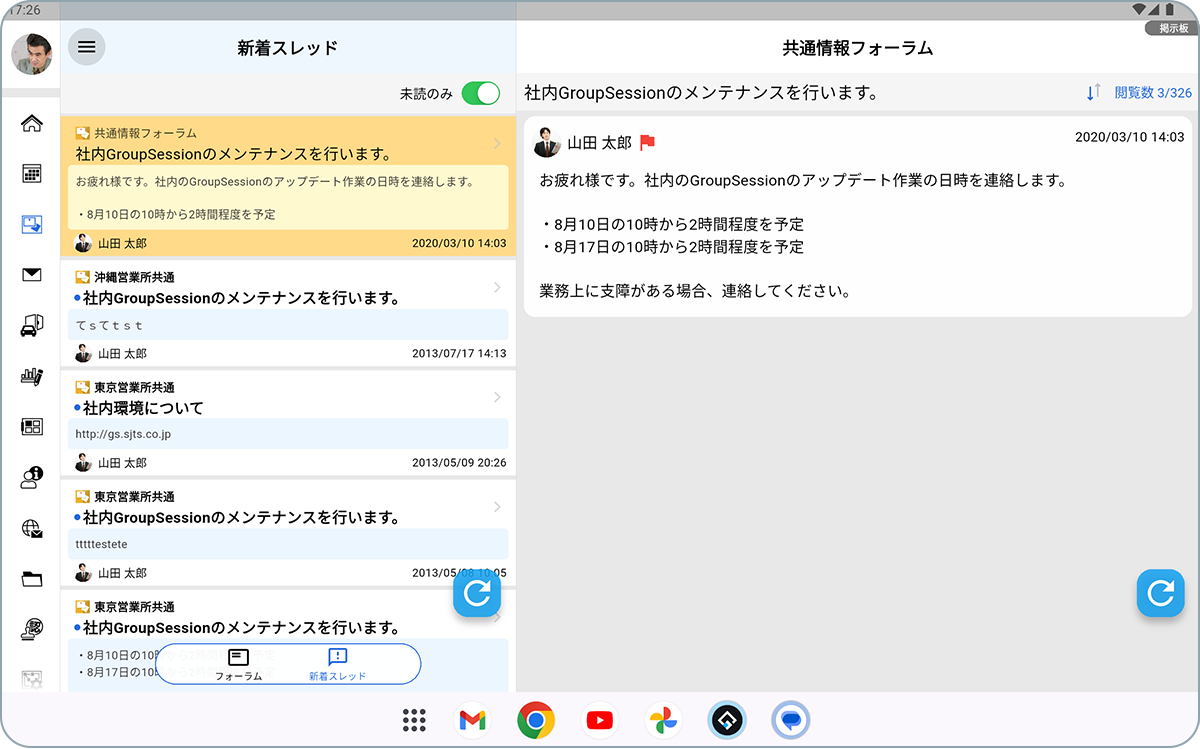The height and width of the screenshot is (749, 1200).
Task: Click the 共通情報フォーラム forum icon in the highlighted card
Action: click(83, 133)
